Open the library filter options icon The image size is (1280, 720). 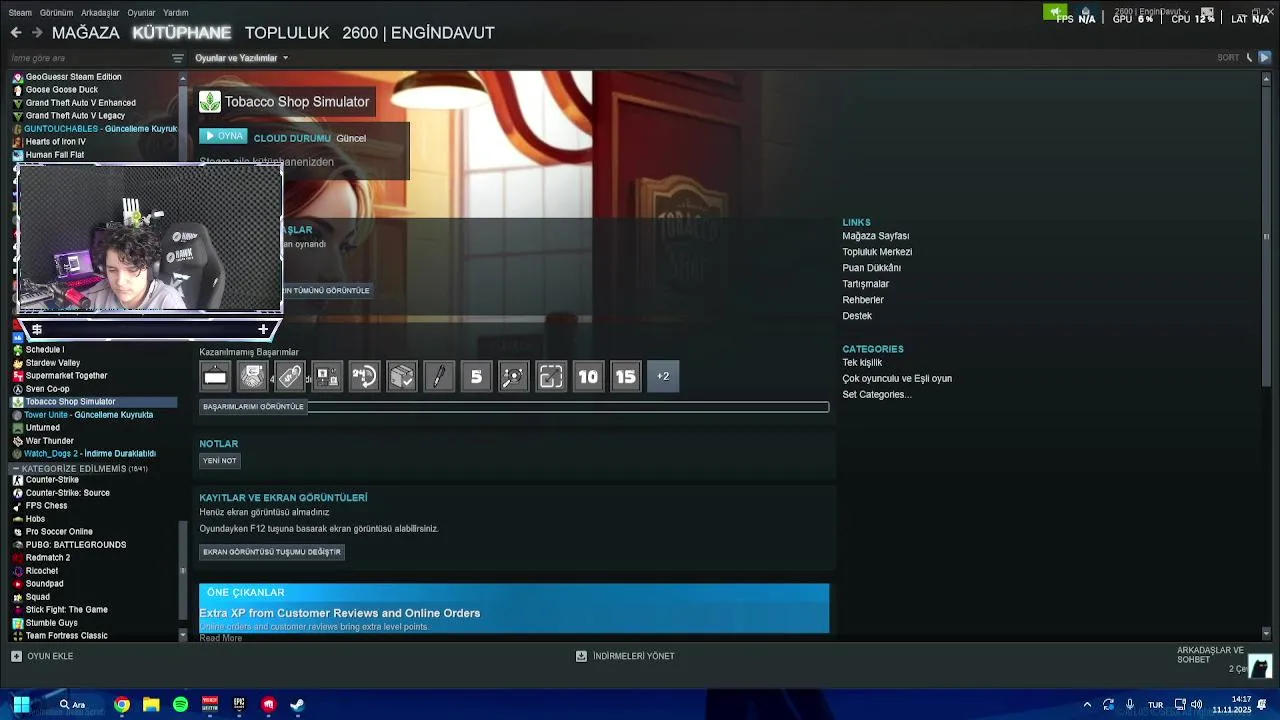click(x=178, y=58)
